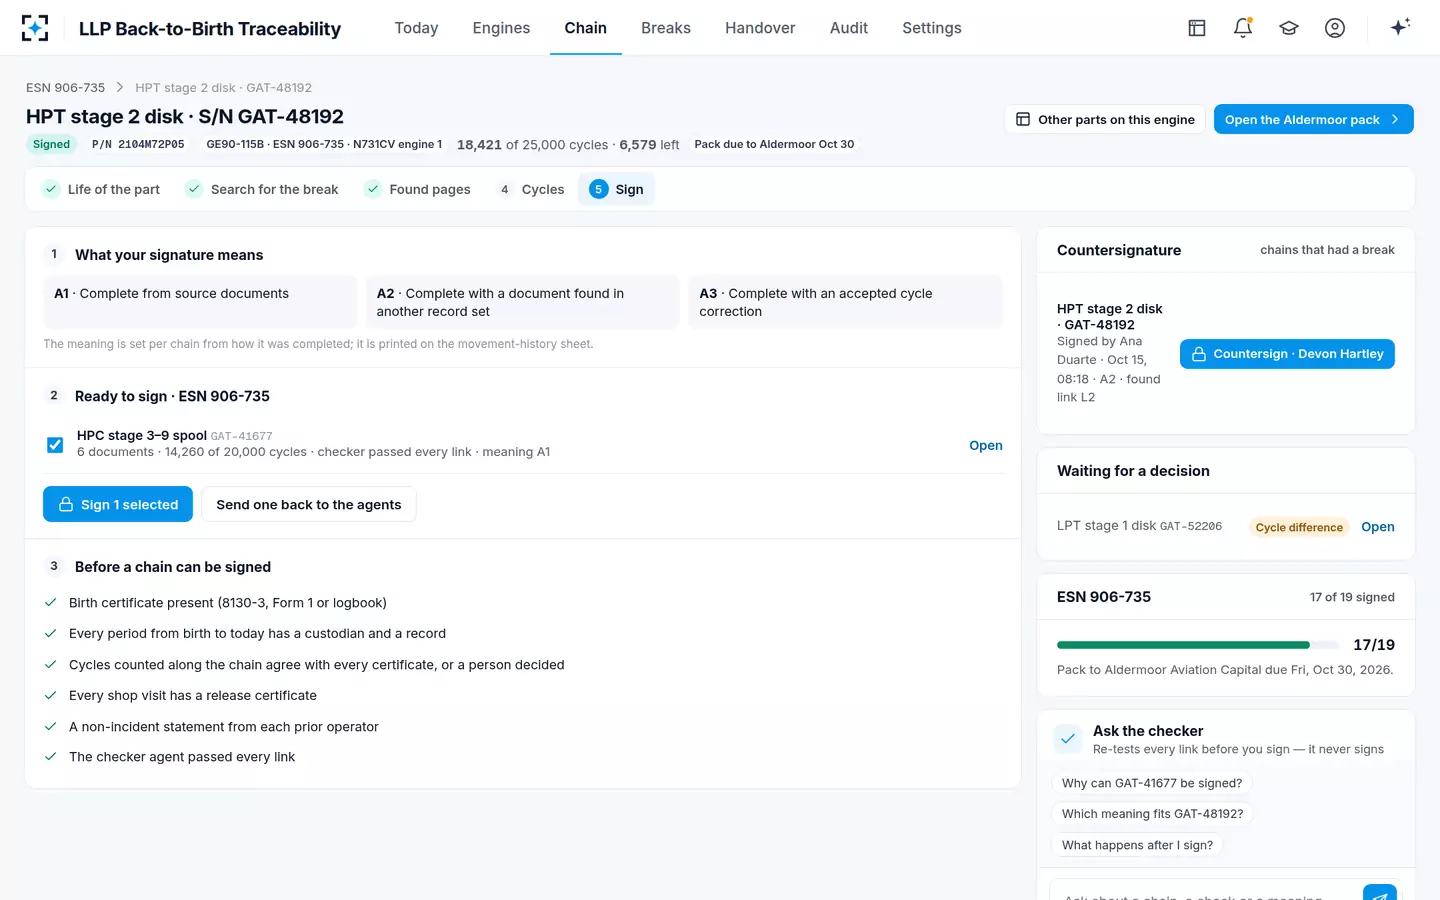Open the layout panel icon
The width and height of the screenshot is (1440, 900).
point(1197,28)
